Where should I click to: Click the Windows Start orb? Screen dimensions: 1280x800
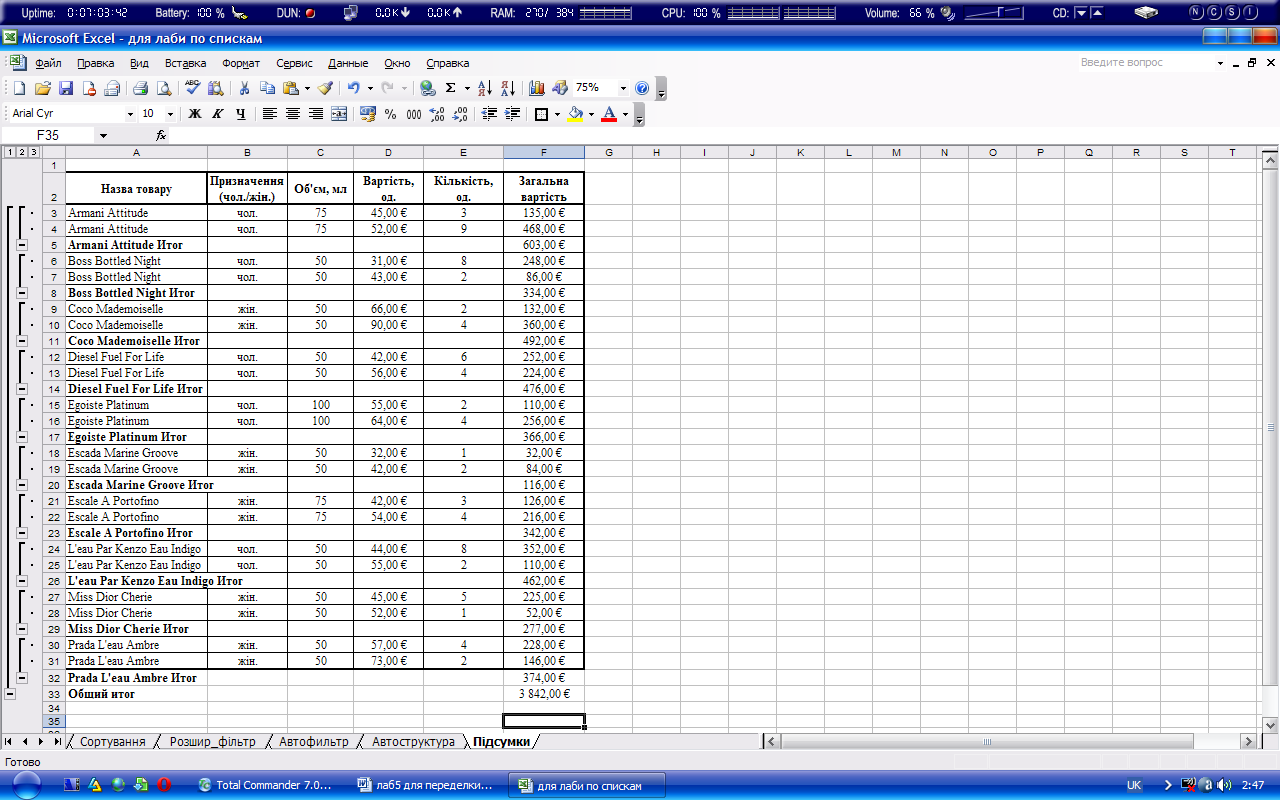(26, 785)
